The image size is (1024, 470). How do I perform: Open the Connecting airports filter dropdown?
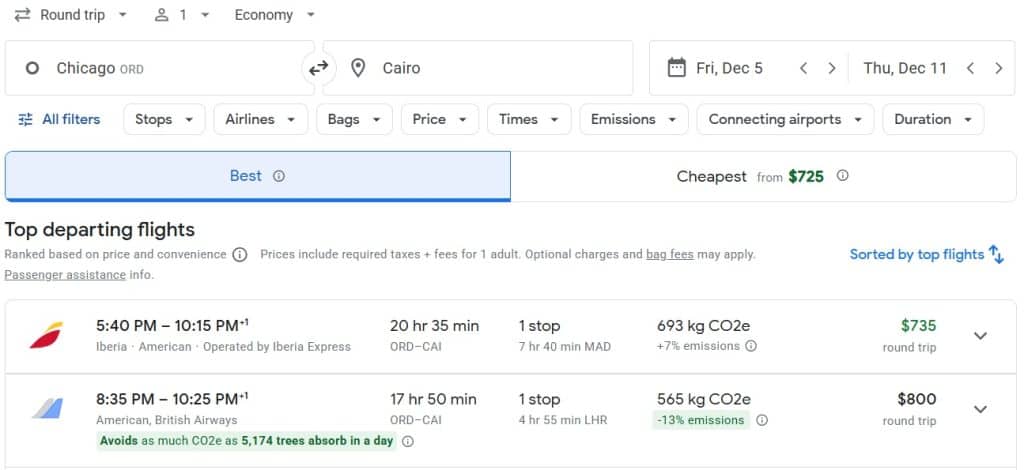point(785,119)
